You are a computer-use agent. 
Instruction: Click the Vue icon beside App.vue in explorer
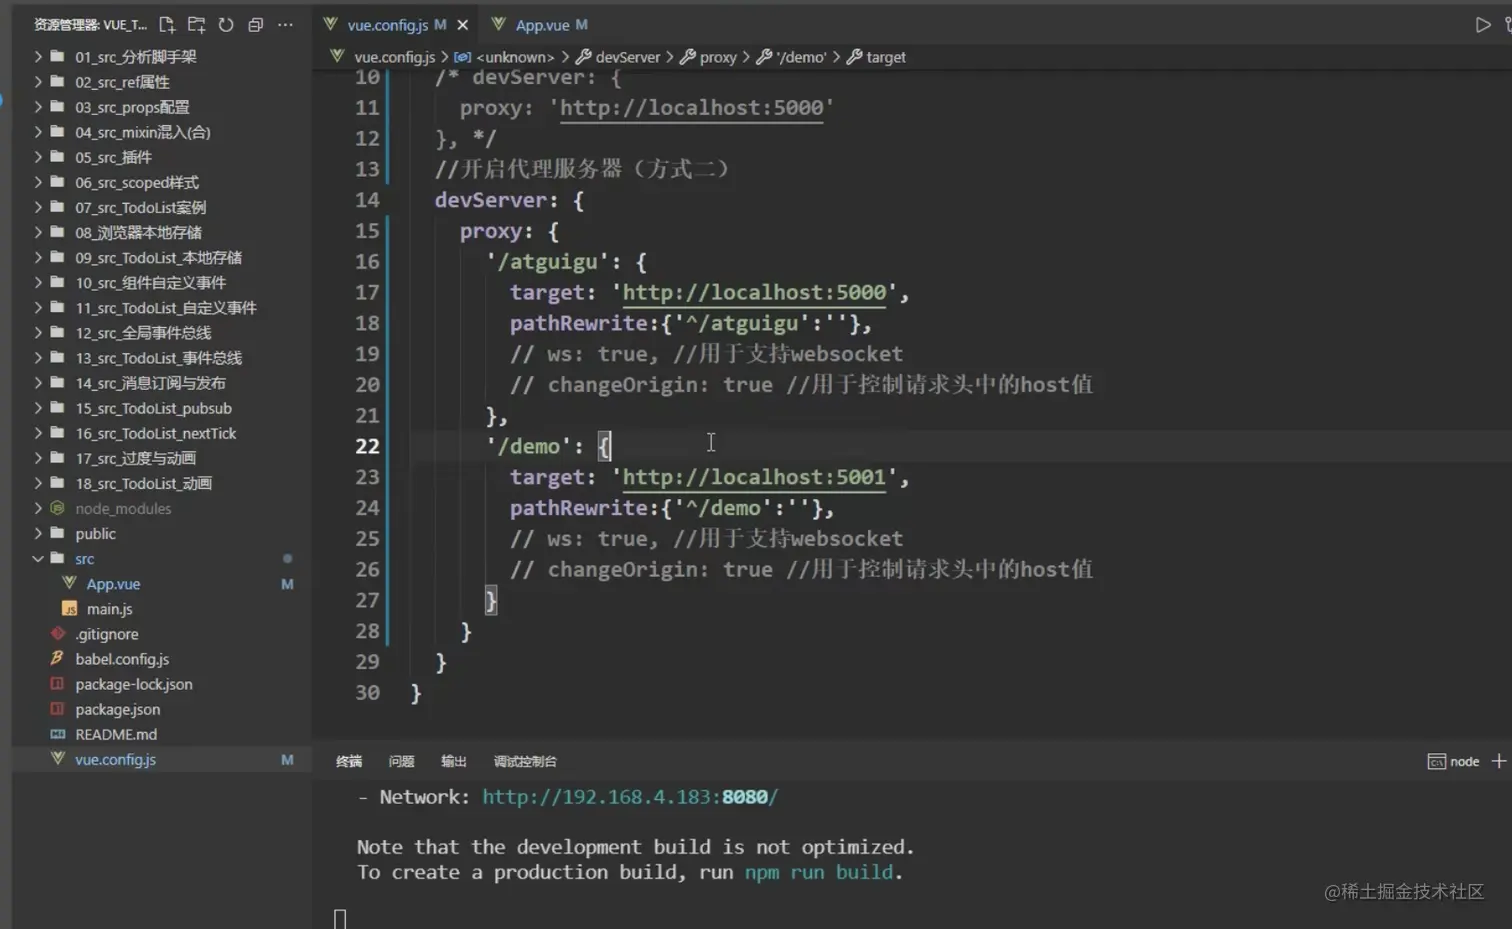point(69,583)
